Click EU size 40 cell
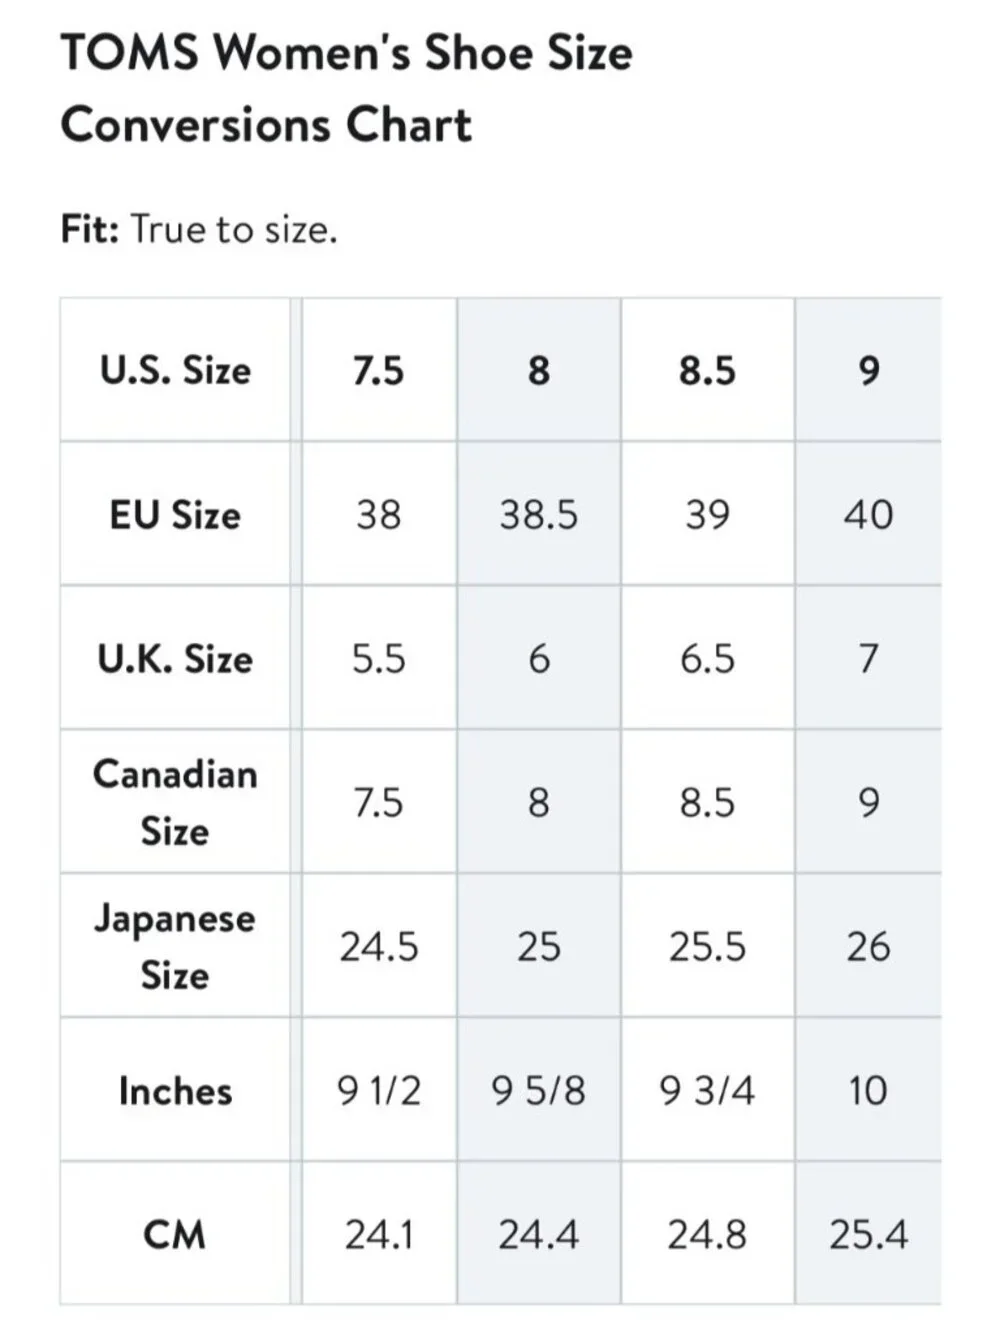This screenshot has height=1333, width=1000. tap(868, 514)
